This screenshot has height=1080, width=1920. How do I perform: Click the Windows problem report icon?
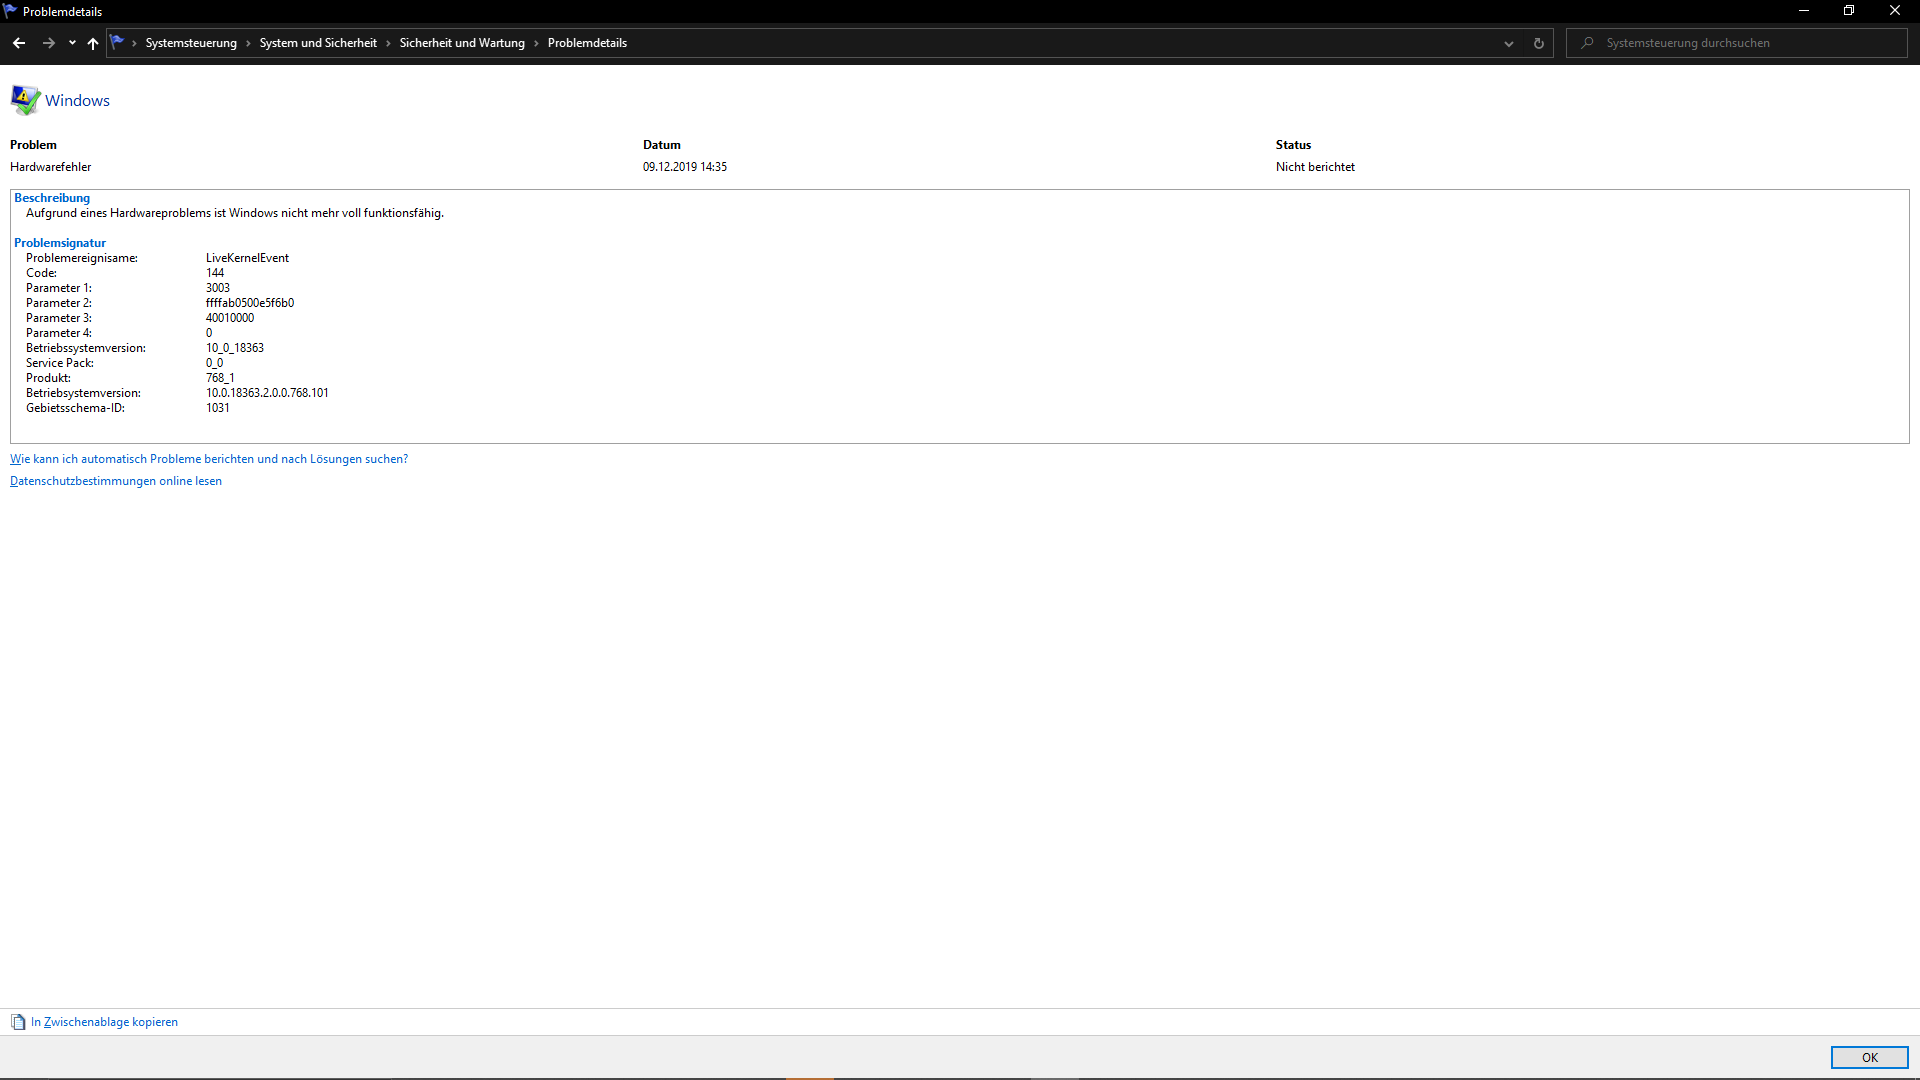pos(25,100)
